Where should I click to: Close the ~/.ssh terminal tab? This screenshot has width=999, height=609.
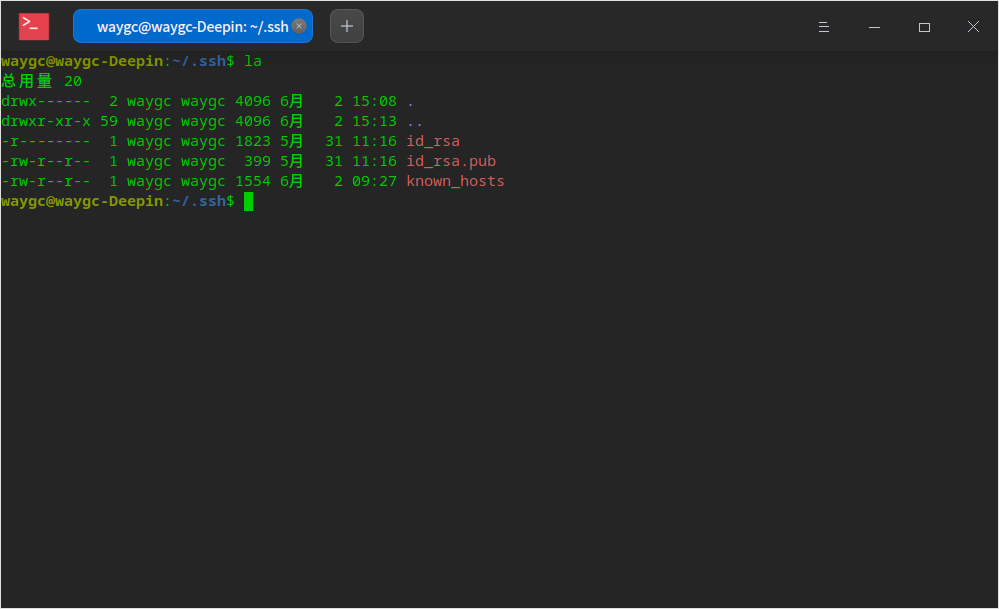(x=299, y=25)
